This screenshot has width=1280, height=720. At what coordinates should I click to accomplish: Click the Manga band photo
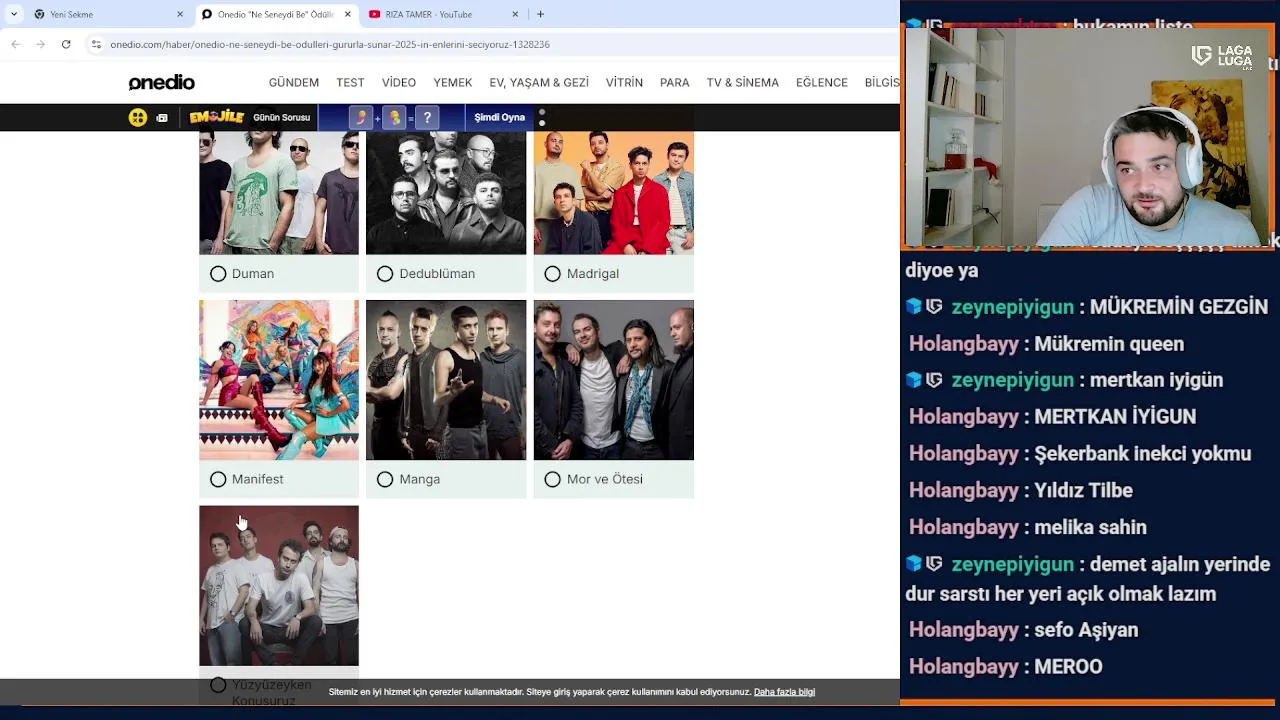(x=446, y=380)
